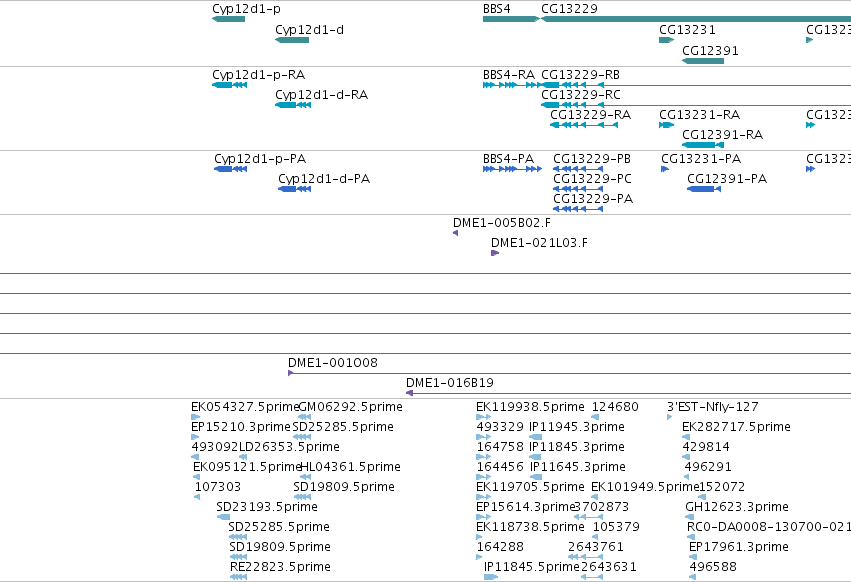
Task: Select EST EK054327.5prime
Action: click(195, 417)
